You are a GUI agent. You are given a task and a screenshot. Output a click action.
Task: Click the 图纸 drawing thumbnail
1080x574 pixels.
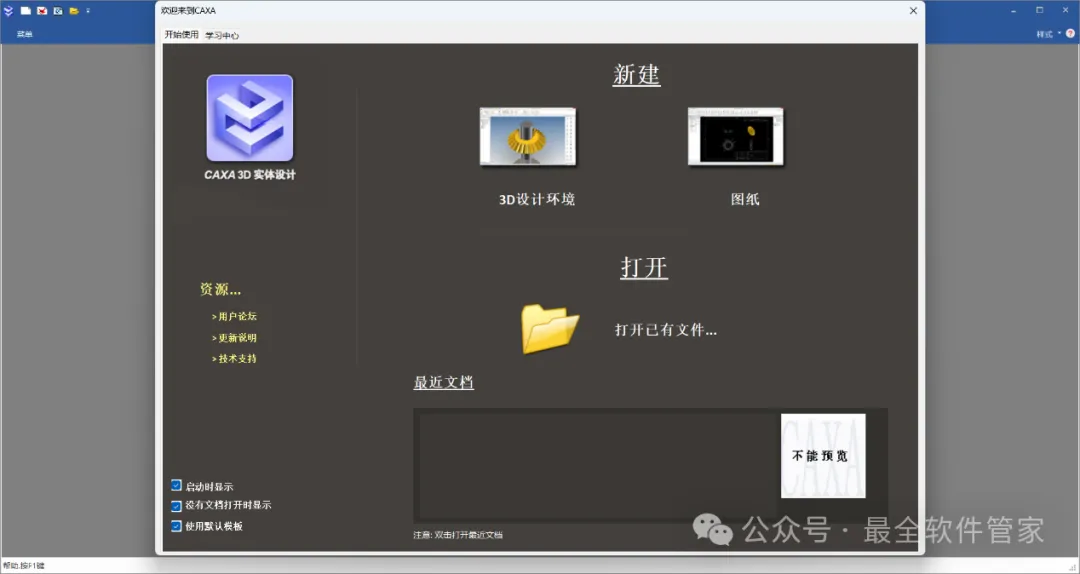coord(736,136)
